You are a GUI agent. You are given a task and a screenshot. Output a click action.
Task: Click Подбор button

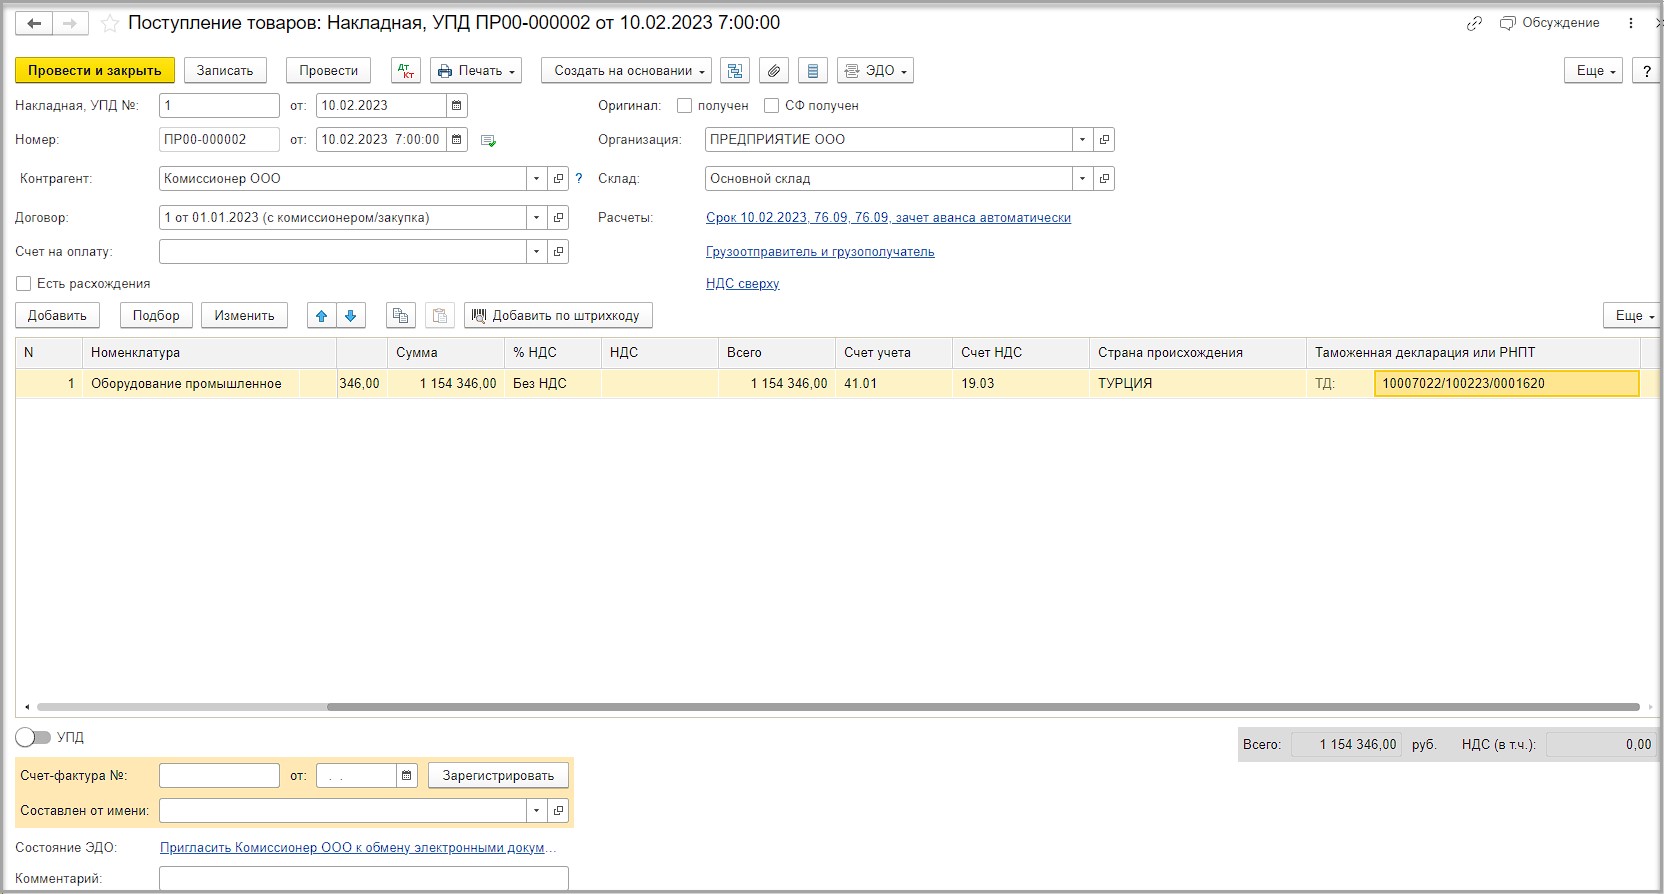156,315
